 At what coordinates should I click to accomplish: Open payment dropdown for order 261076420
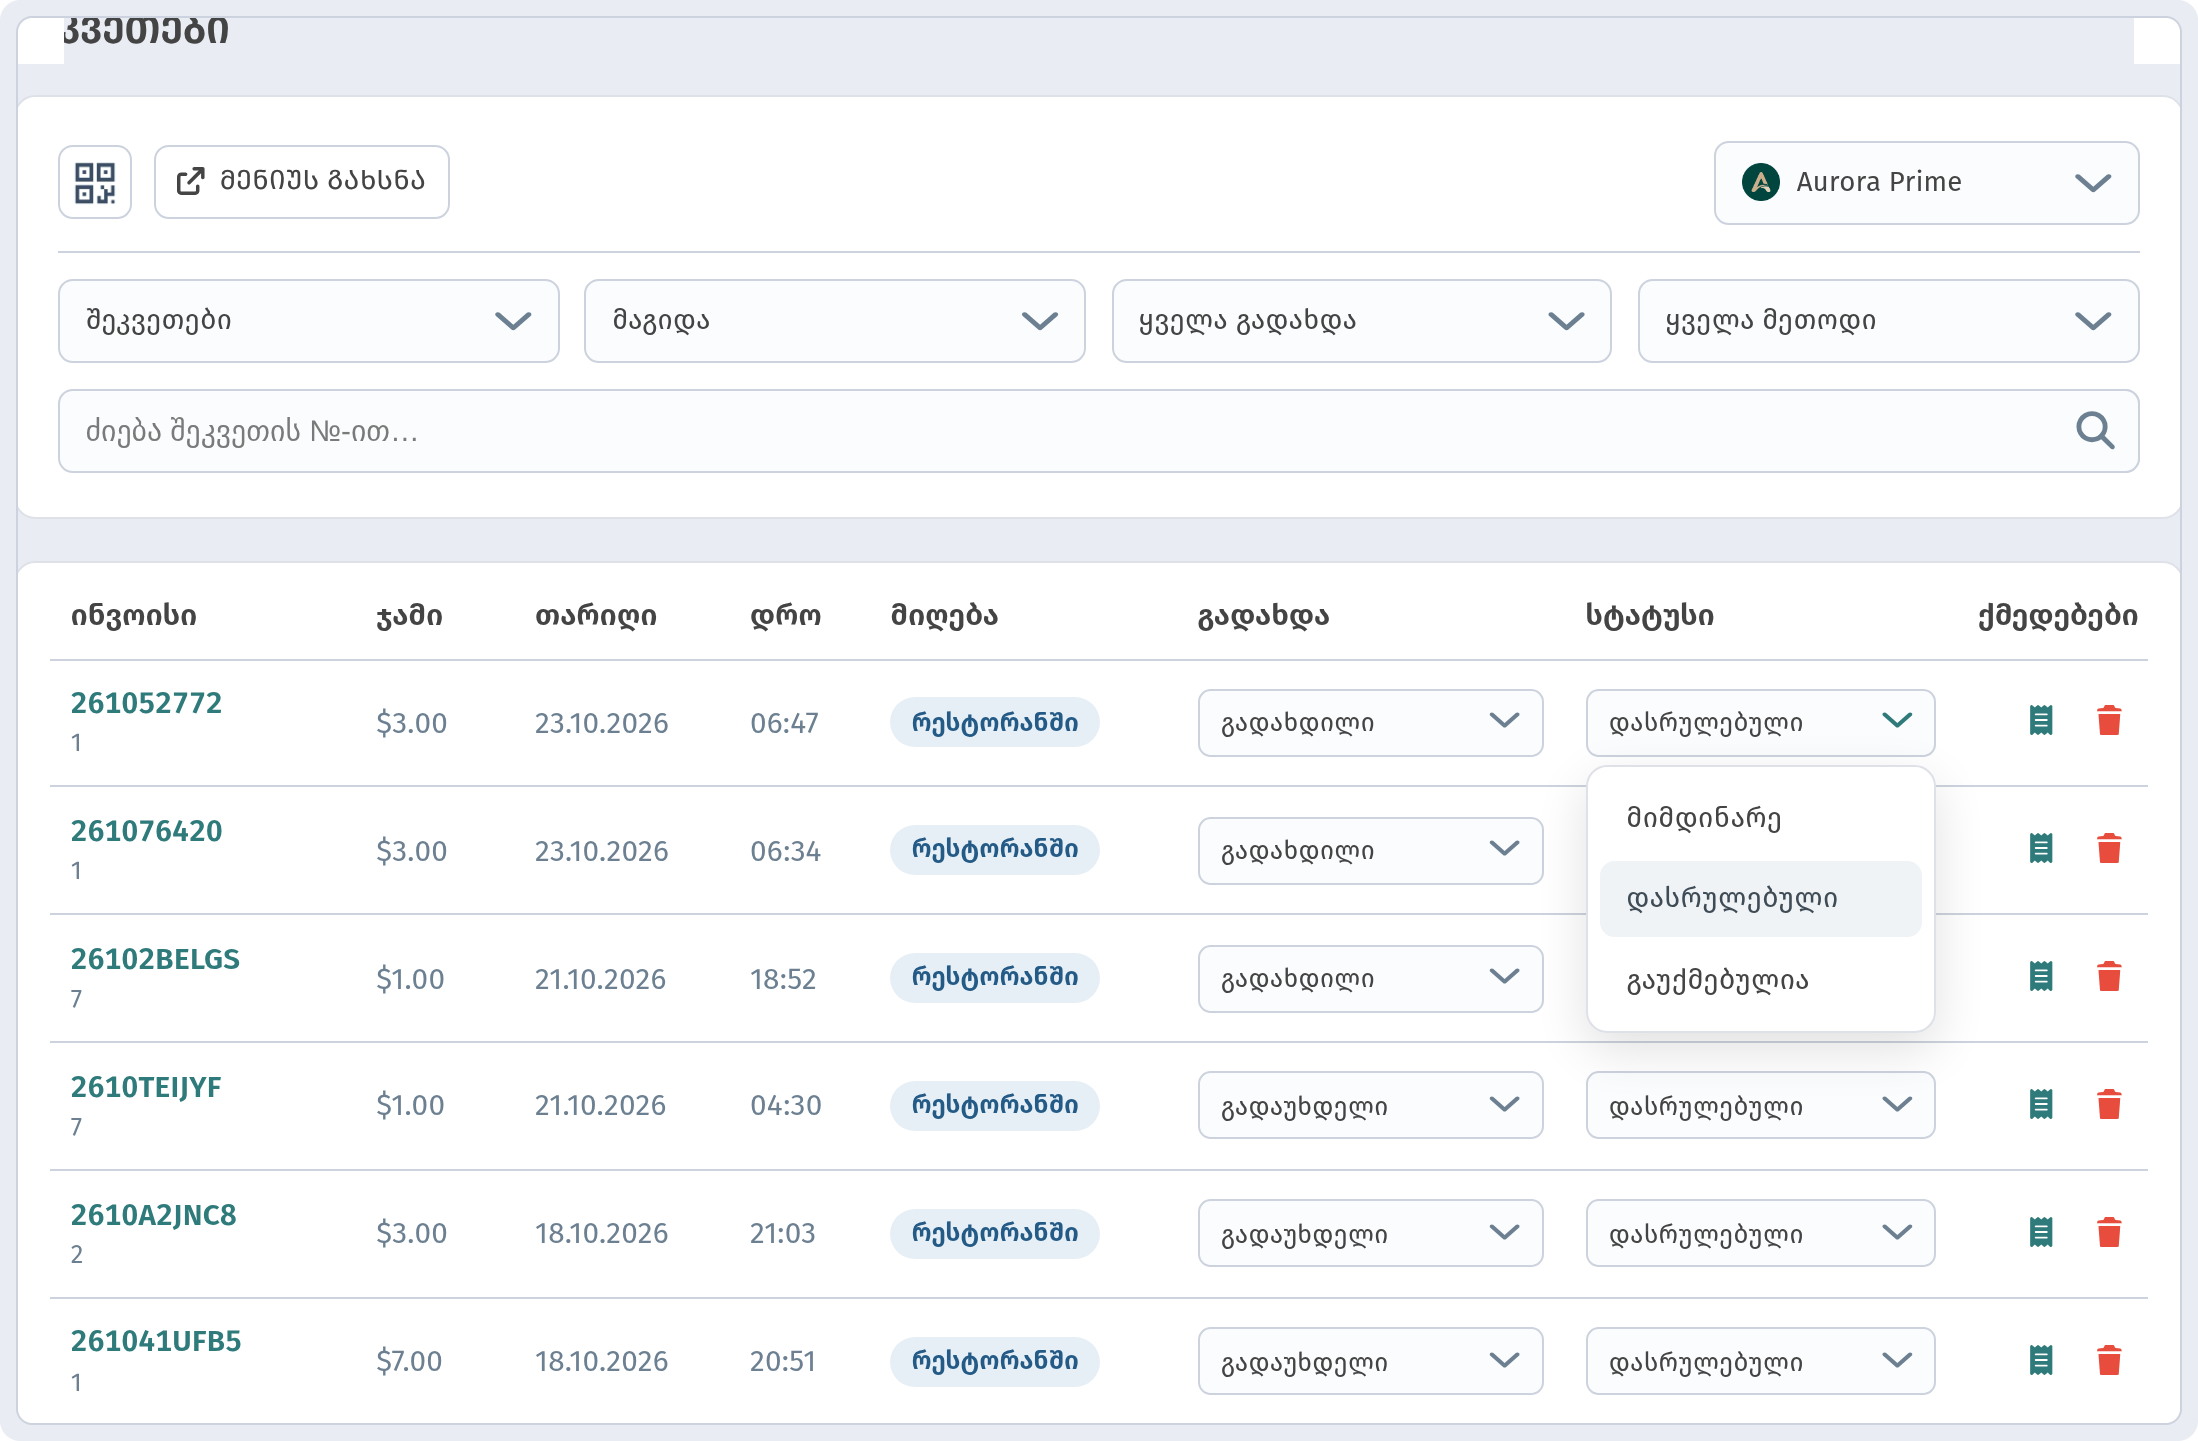click(x=1371, y=851)
